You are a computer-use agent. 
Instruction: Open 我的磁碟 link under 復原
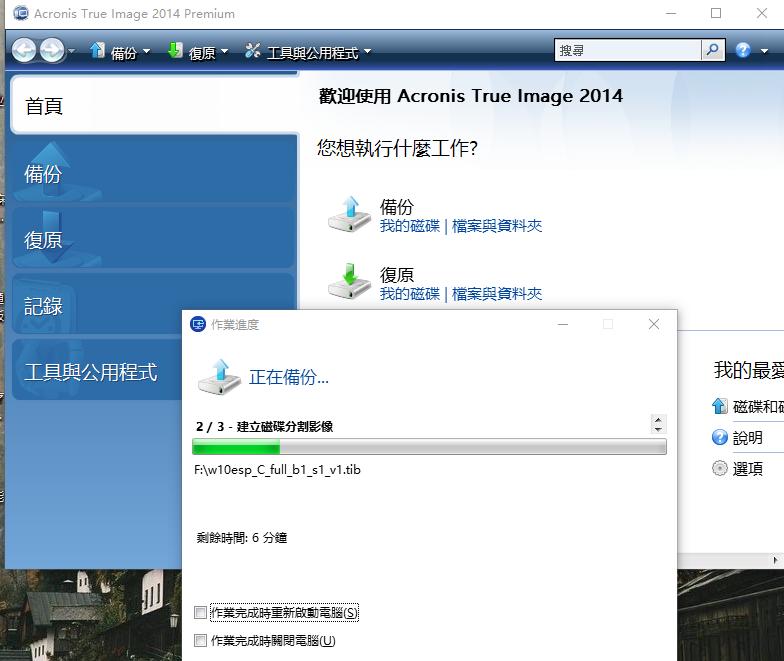click(x=410, y=294)
